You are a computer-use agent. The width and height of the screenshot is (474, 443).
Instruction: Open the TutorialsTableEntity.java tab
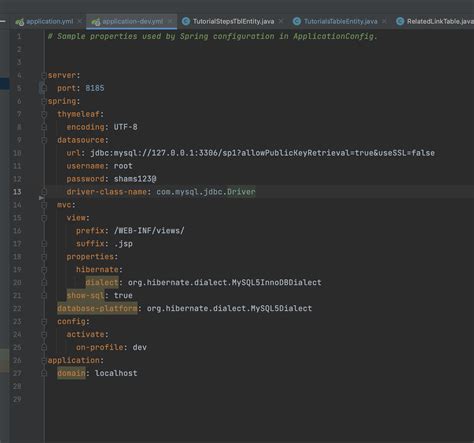click(x=340, y=21)
